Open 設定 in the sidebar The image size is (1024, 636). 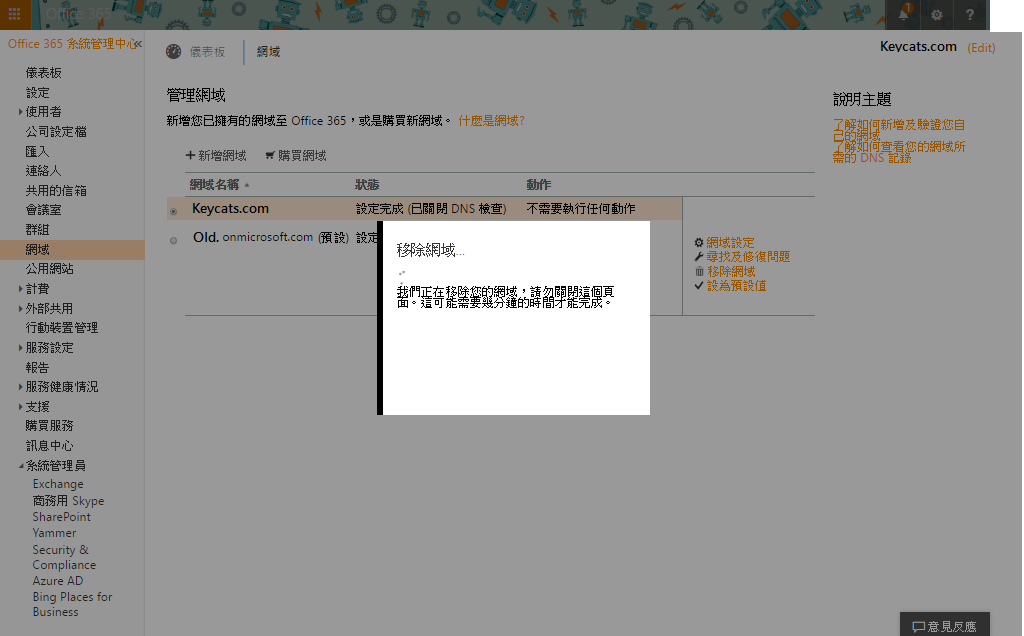[37, 93]
